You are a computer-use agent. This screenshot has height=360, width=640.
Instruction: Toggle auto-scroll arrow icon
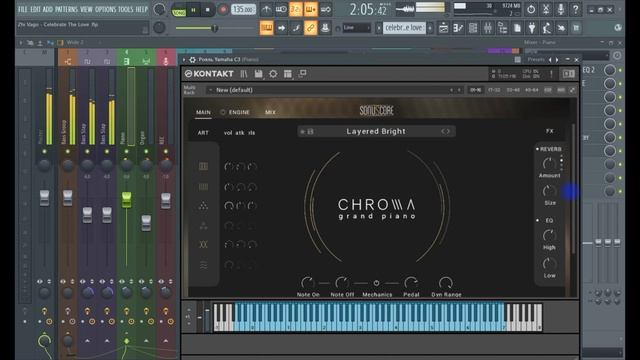[281, 28]
